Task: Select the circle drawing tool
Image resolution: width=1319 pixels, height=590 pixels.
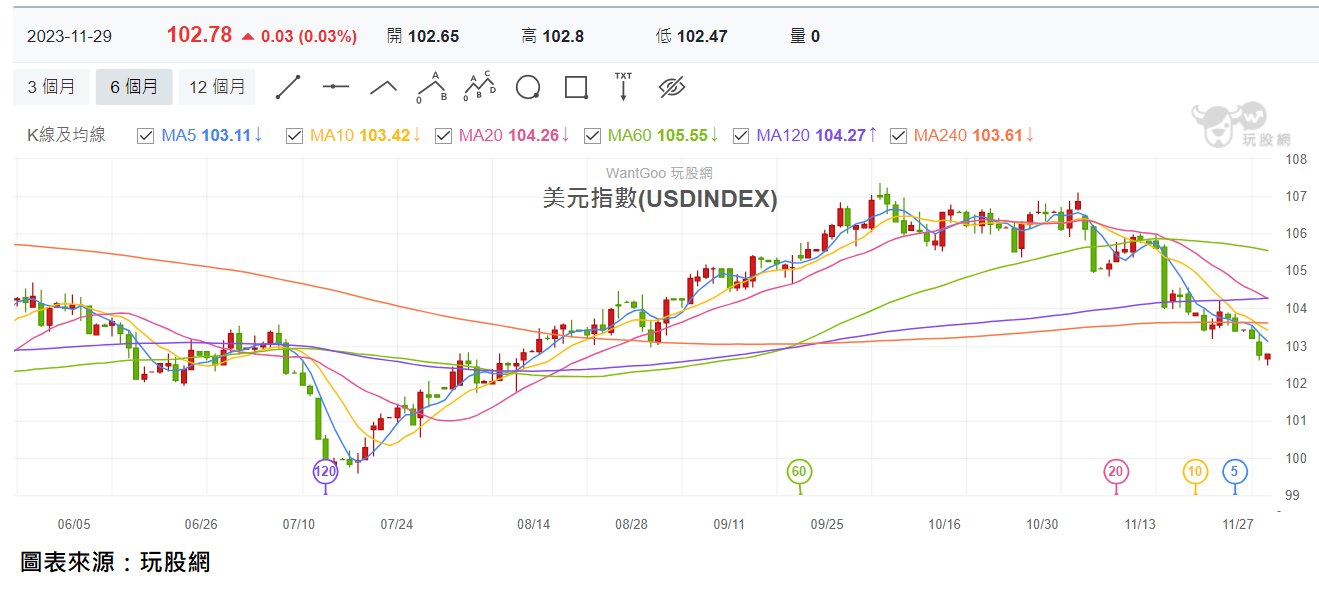Action: click(528, 87)
